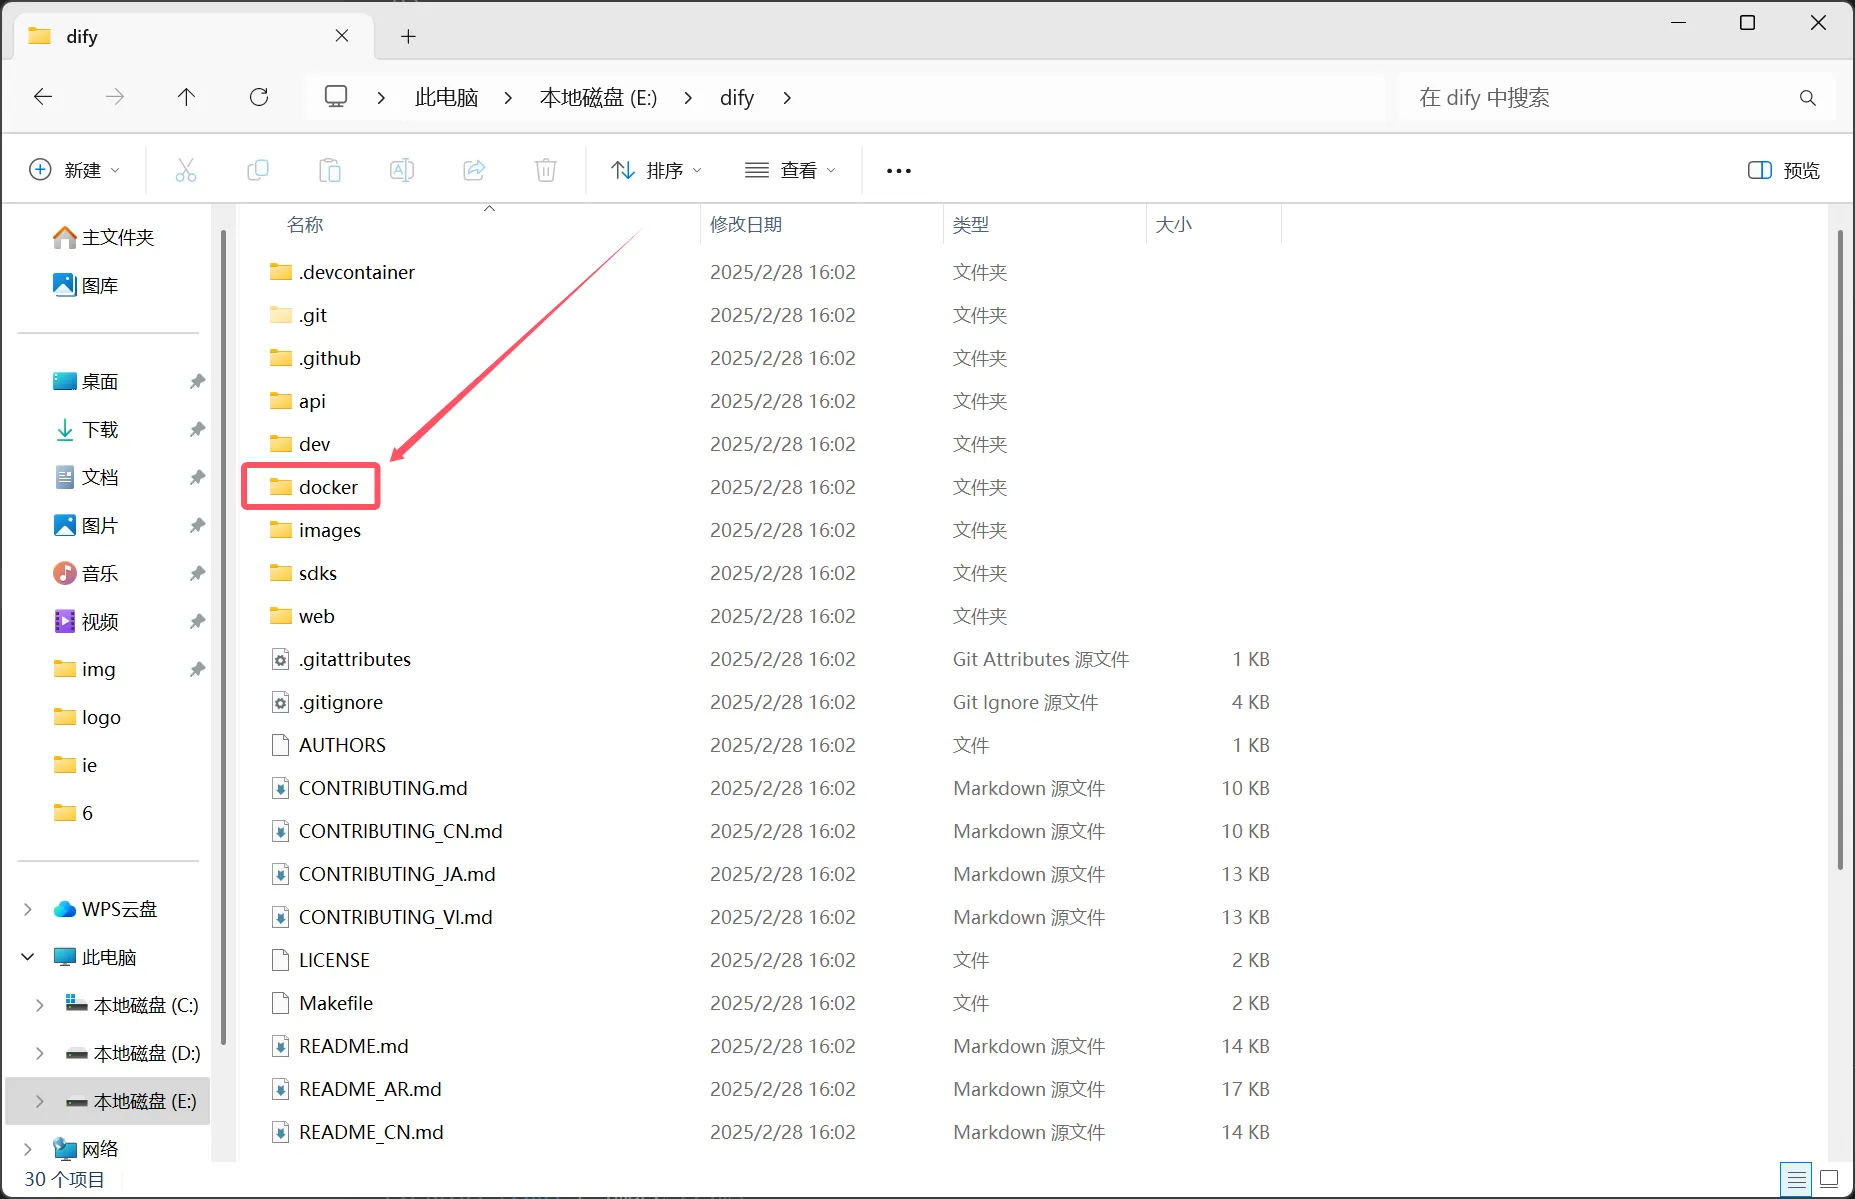The height and width of the screenshot is (1199, 1855).
Task: Select the .gitignore file row
Action: tap(770, 702)
